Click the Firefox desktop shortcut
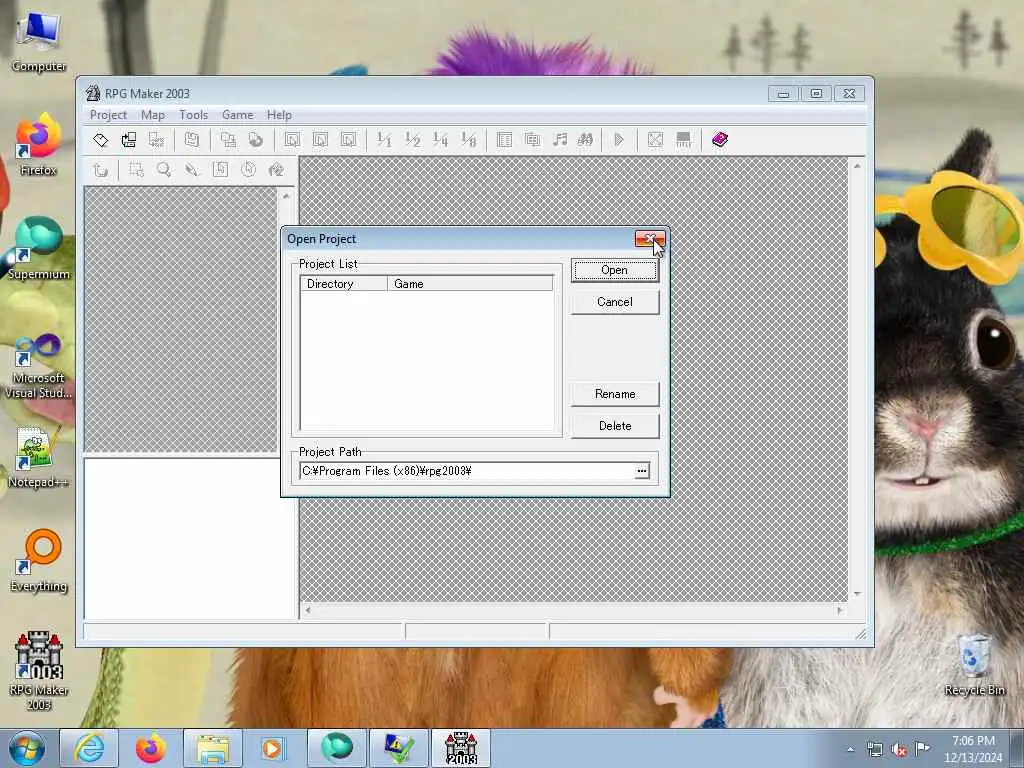1024x768 pixels. pos(38,145)
